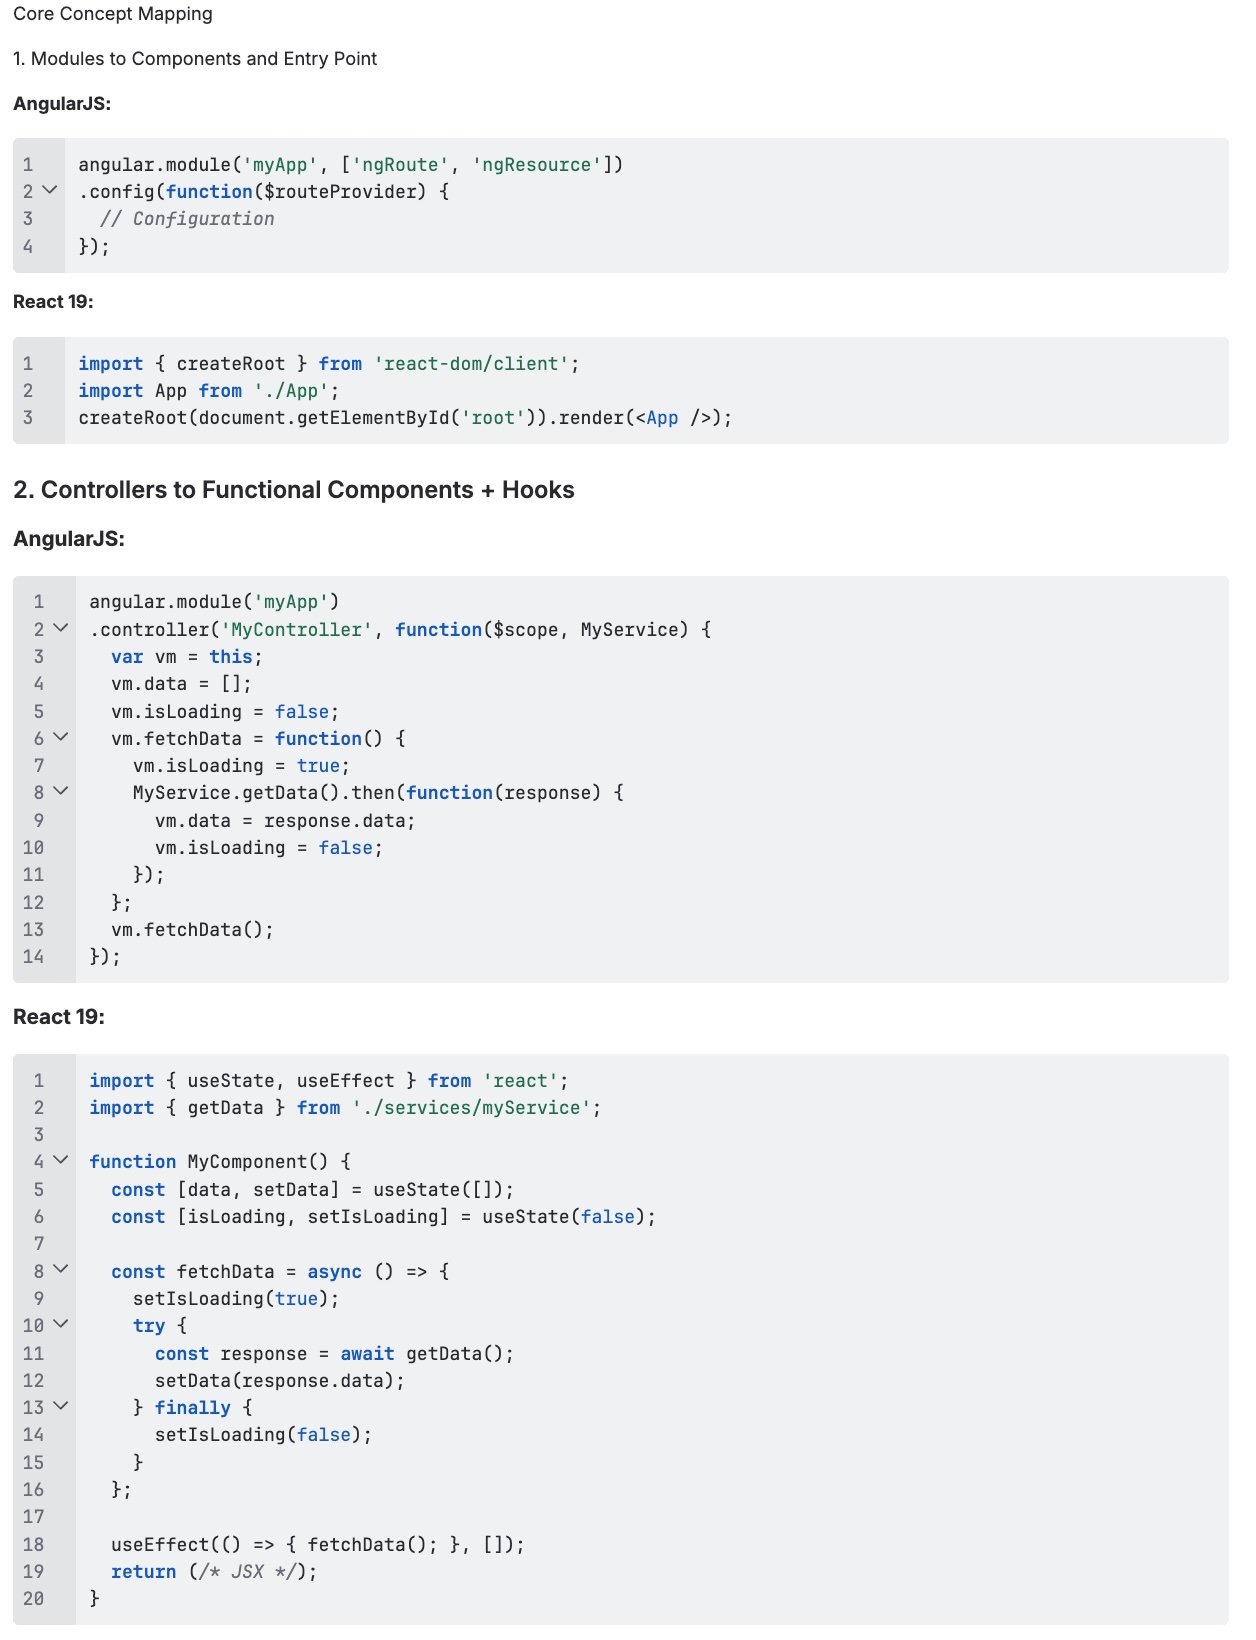Click line 'vm.data = [];'

181,684
